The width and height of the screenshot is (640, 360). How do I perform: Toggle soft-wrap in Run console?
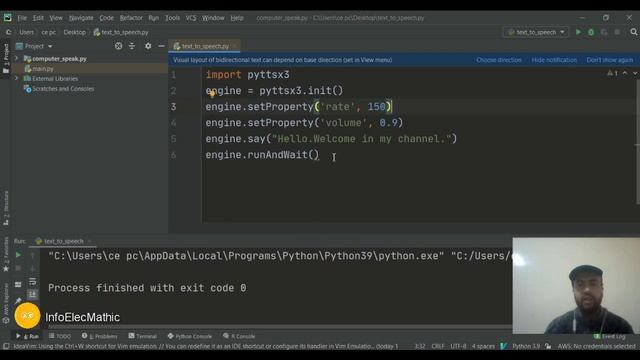click(32, 282)
